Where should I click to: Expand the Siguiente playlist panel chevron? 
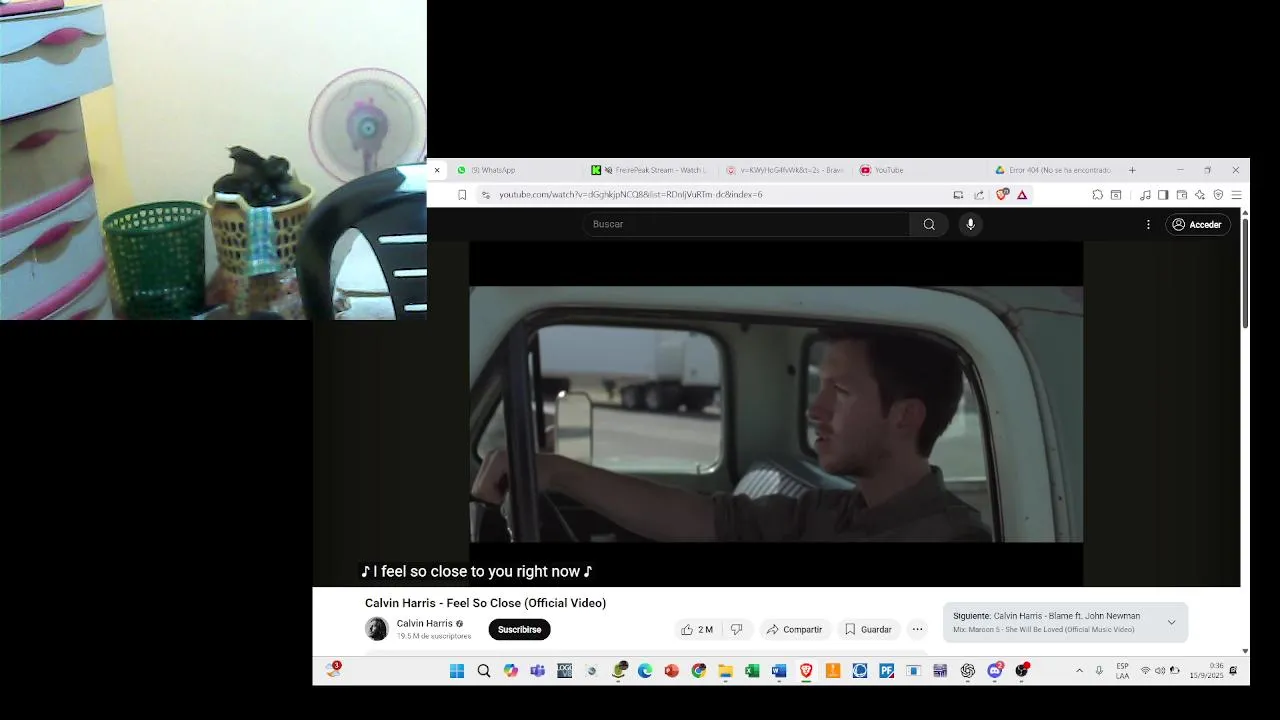(1171, 622)
